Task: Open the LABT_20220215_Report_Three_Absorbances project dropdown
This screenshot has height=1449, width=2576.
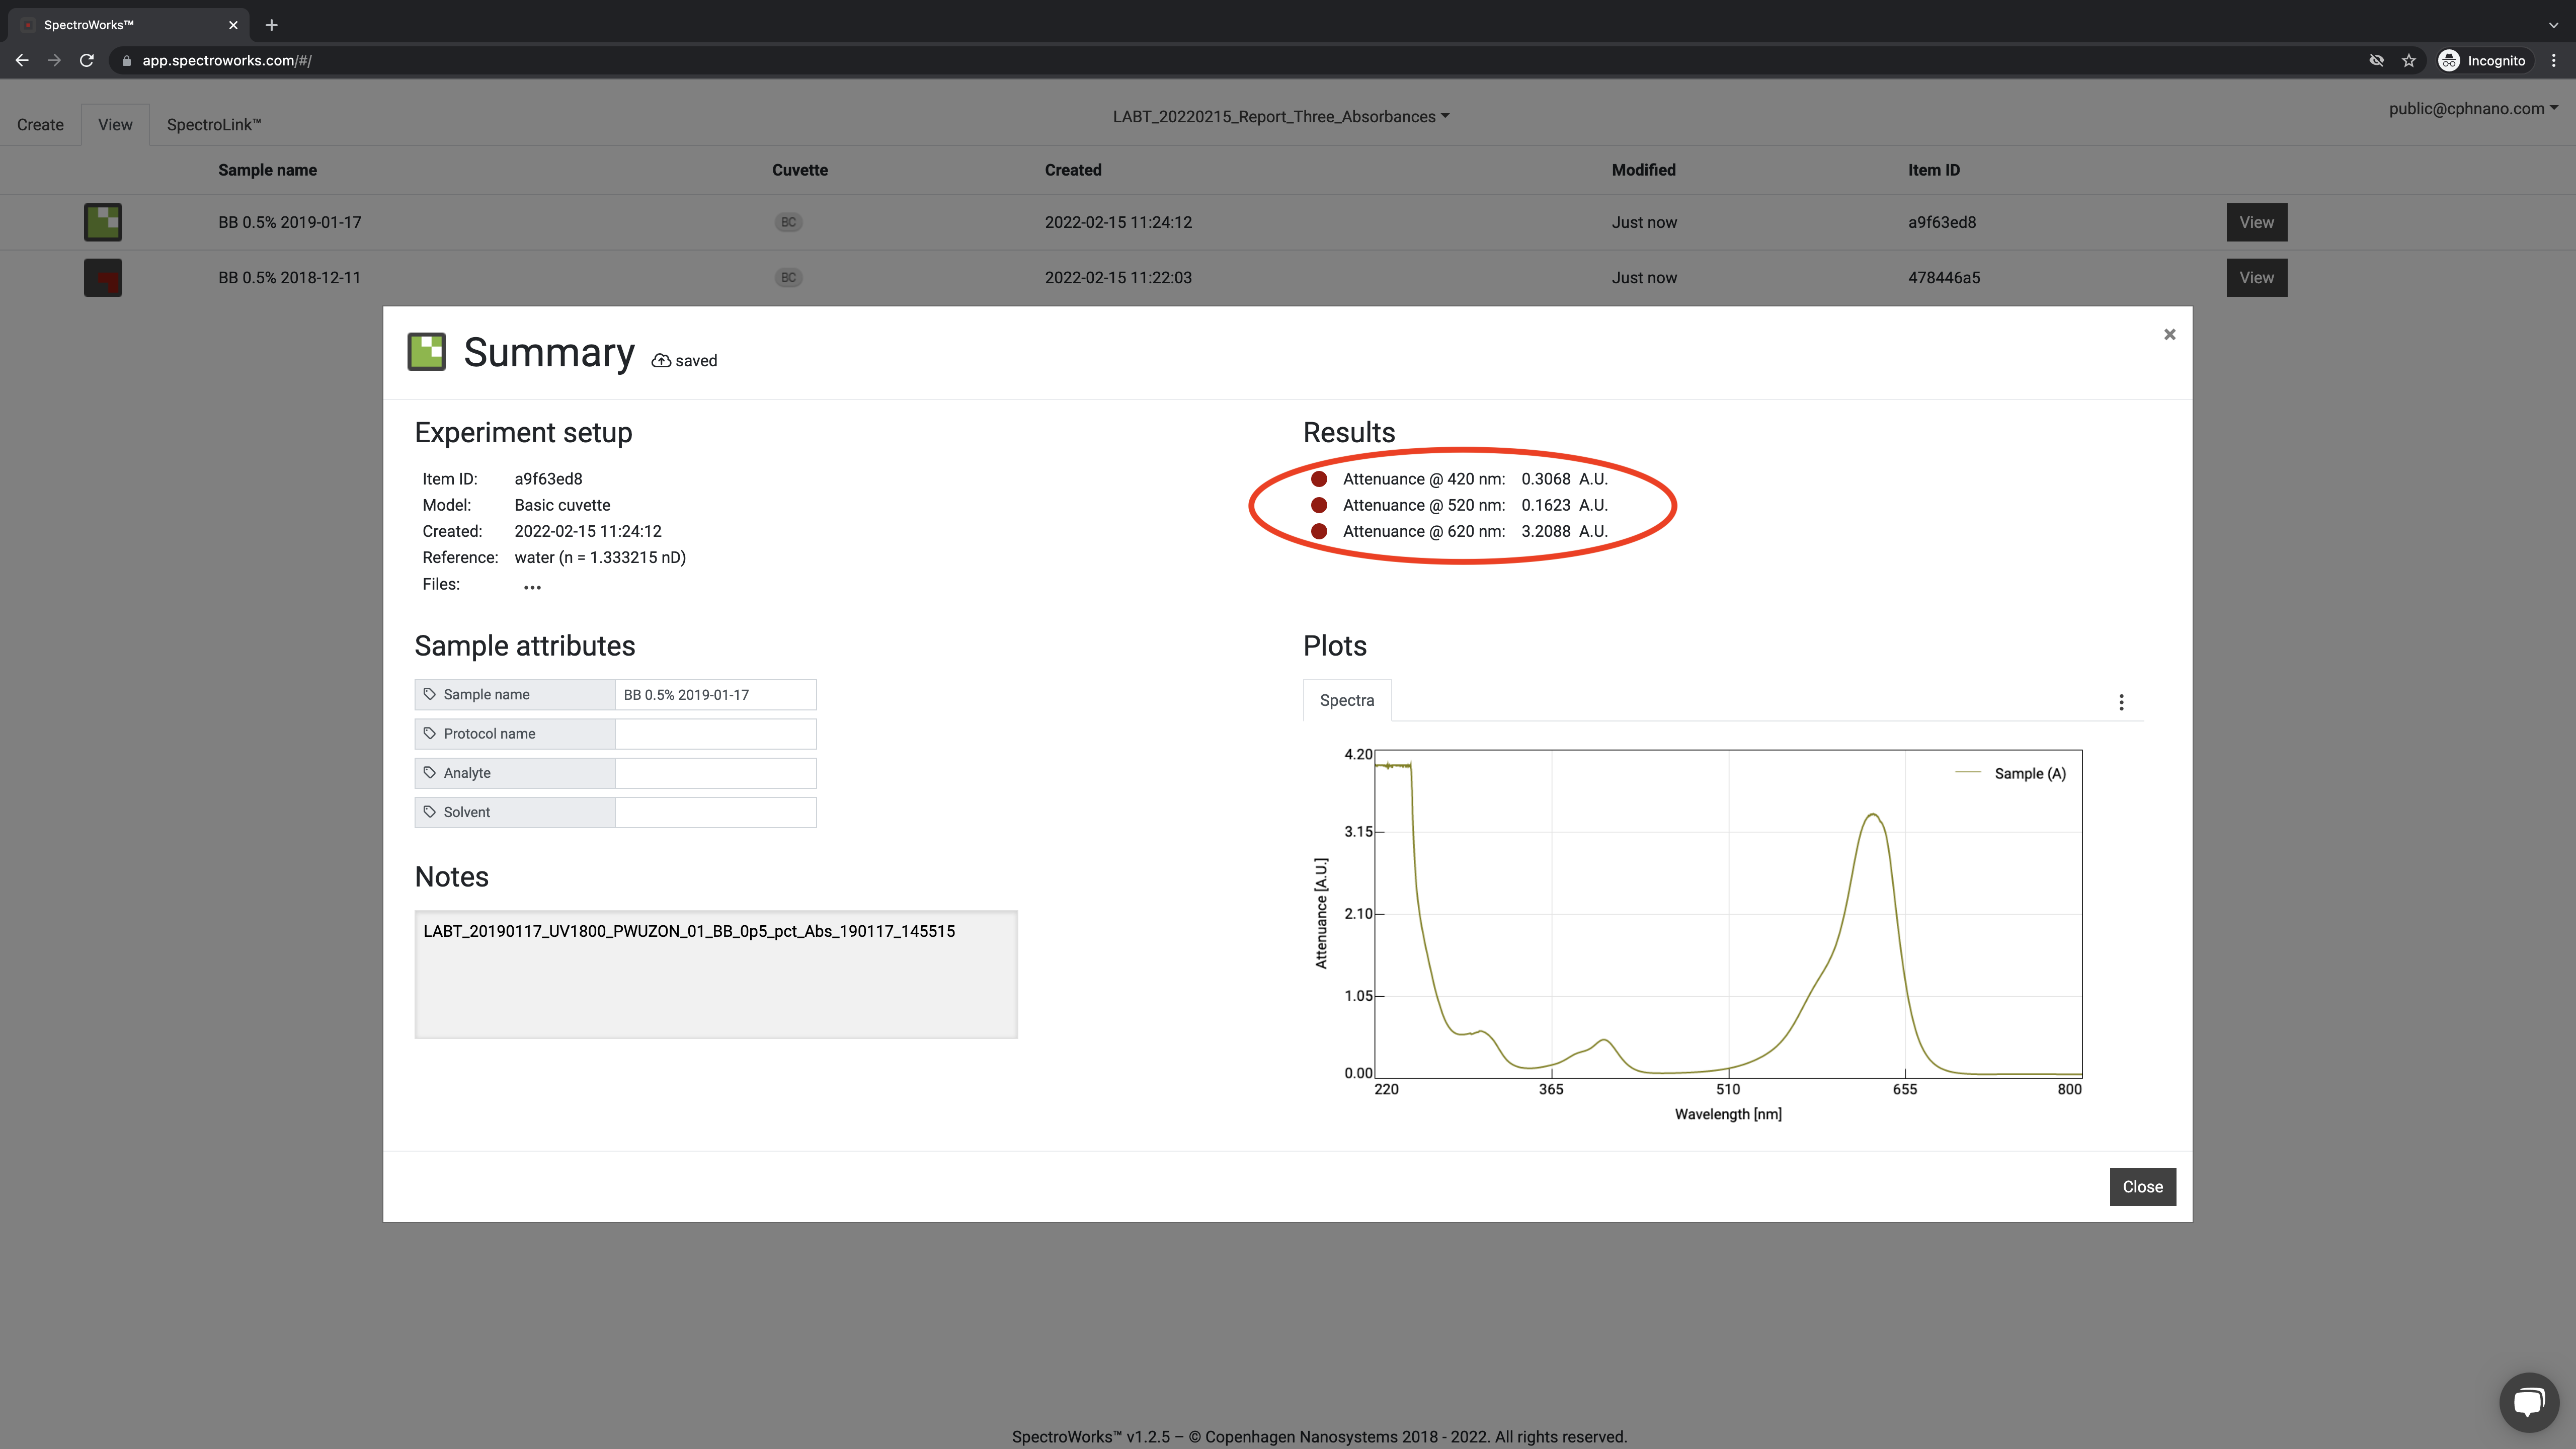Action: point(1281,117)
